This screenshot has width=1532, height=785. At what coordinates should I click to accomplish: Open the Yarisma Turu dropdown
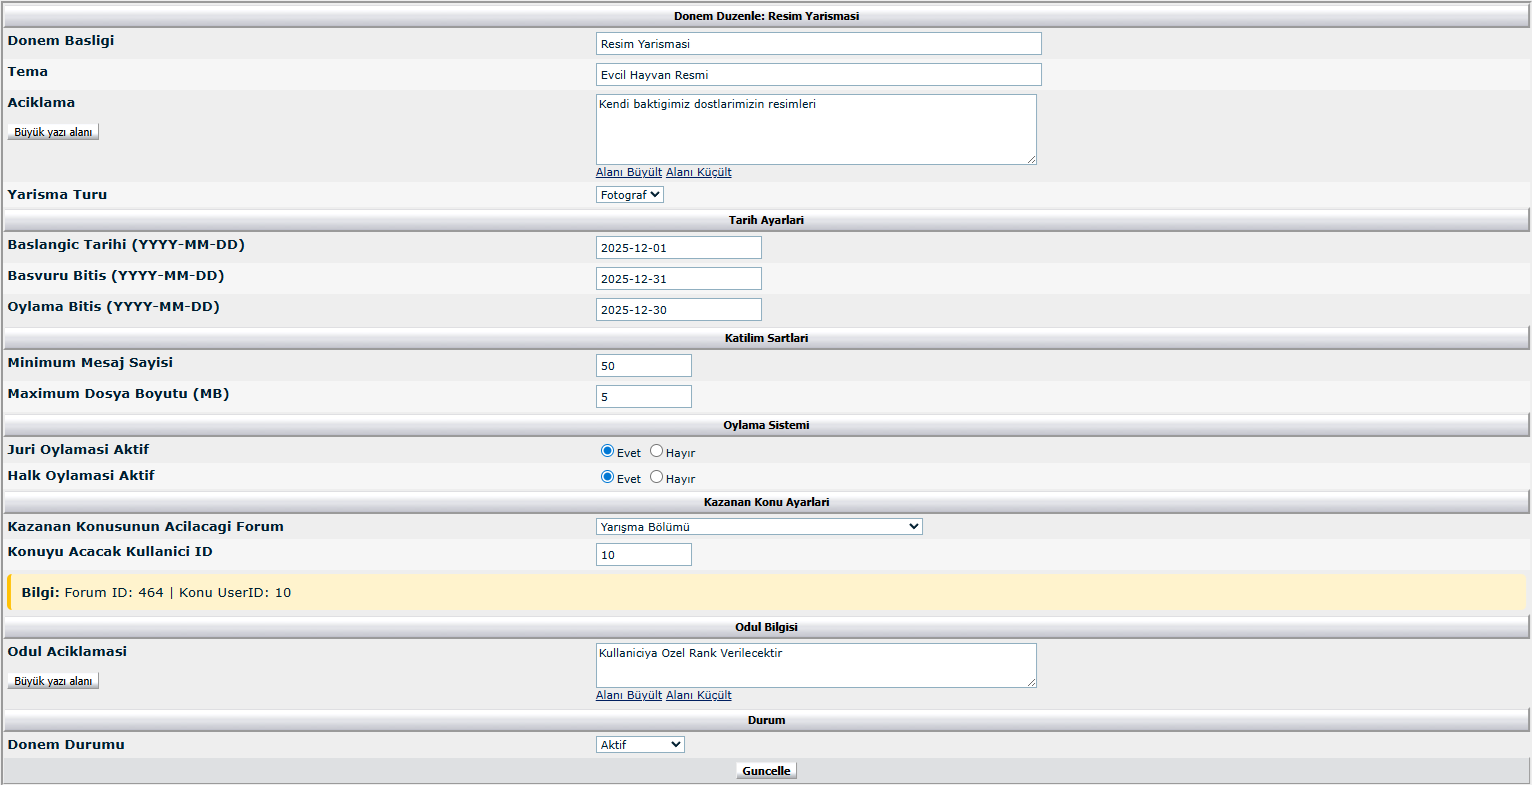click(x=629, y=195)
